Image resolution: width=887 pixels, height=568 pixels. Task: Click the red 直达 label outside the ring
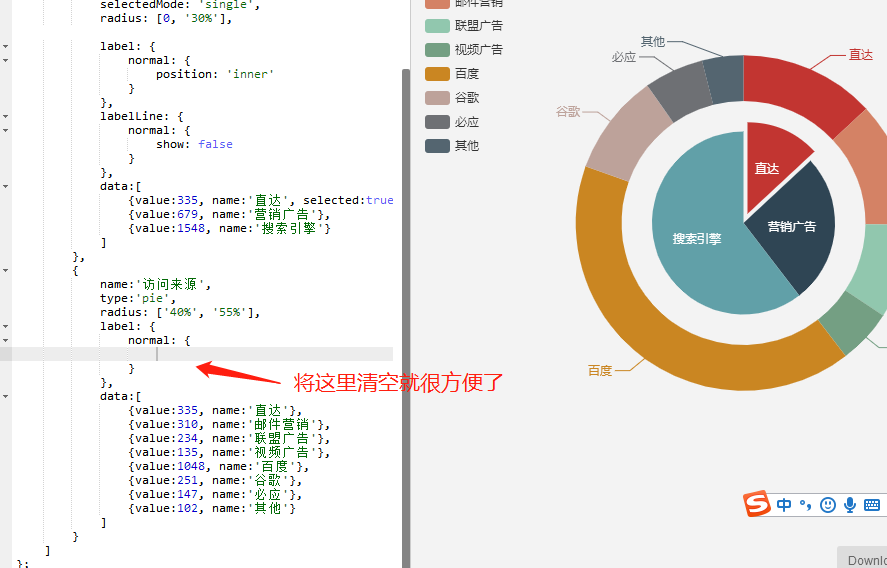(x=860, y=55)
